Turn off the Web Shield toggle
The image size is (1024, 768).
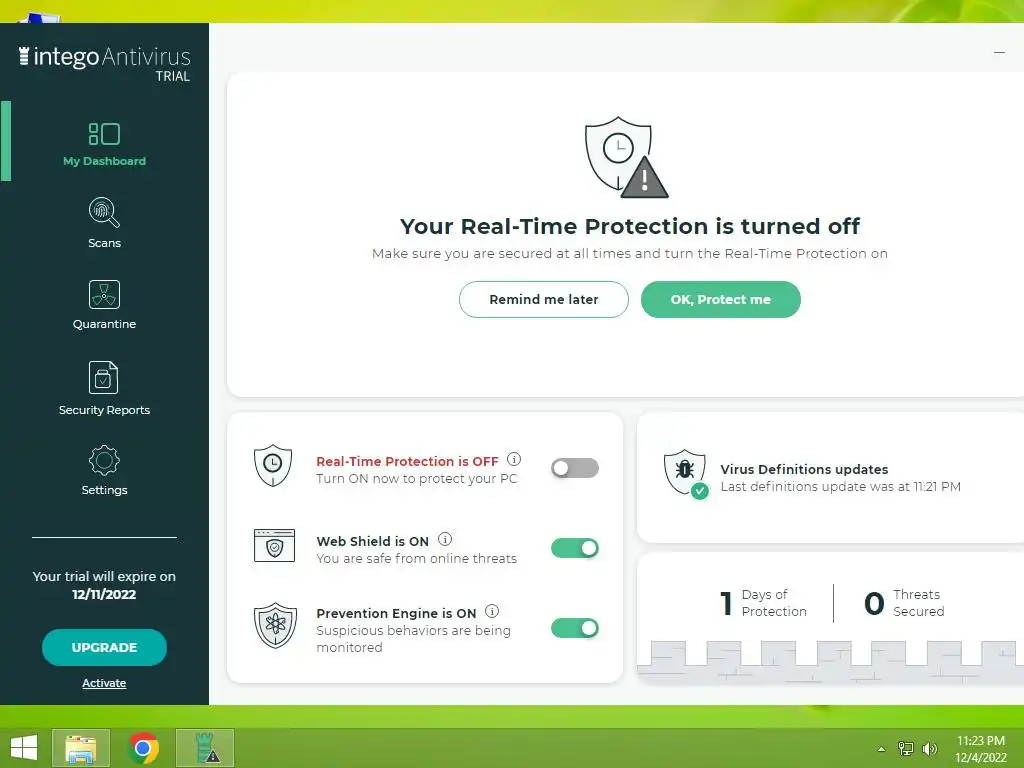[575, 548]
